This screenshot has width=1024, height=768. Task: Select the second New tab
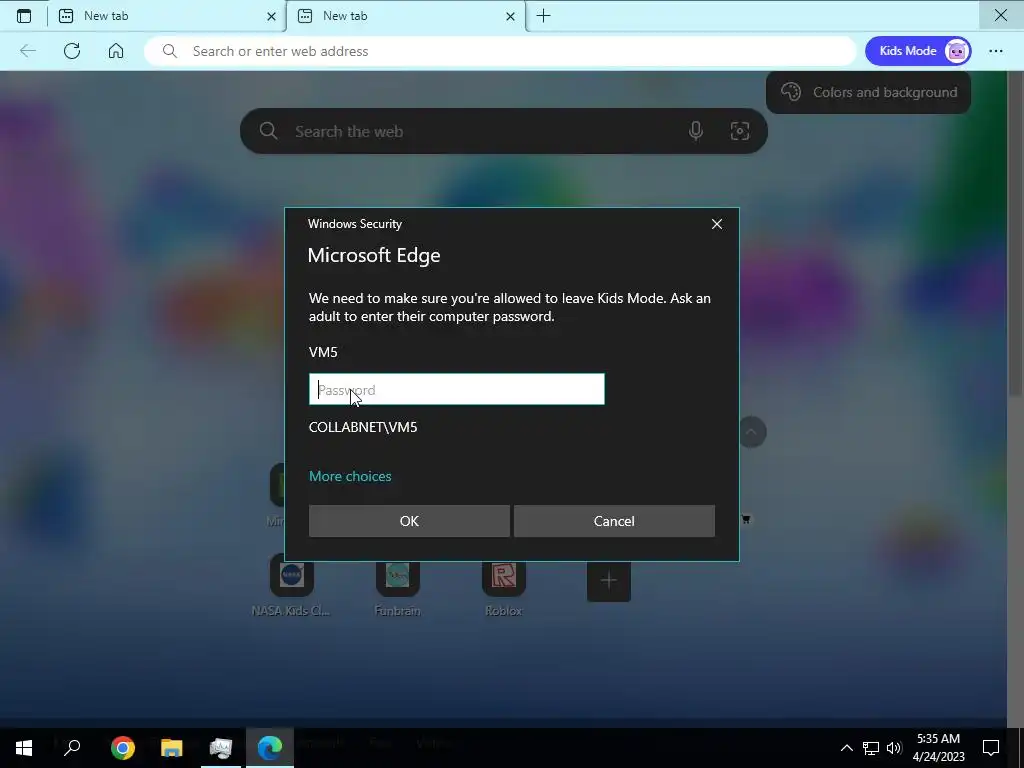coord(406,16)
